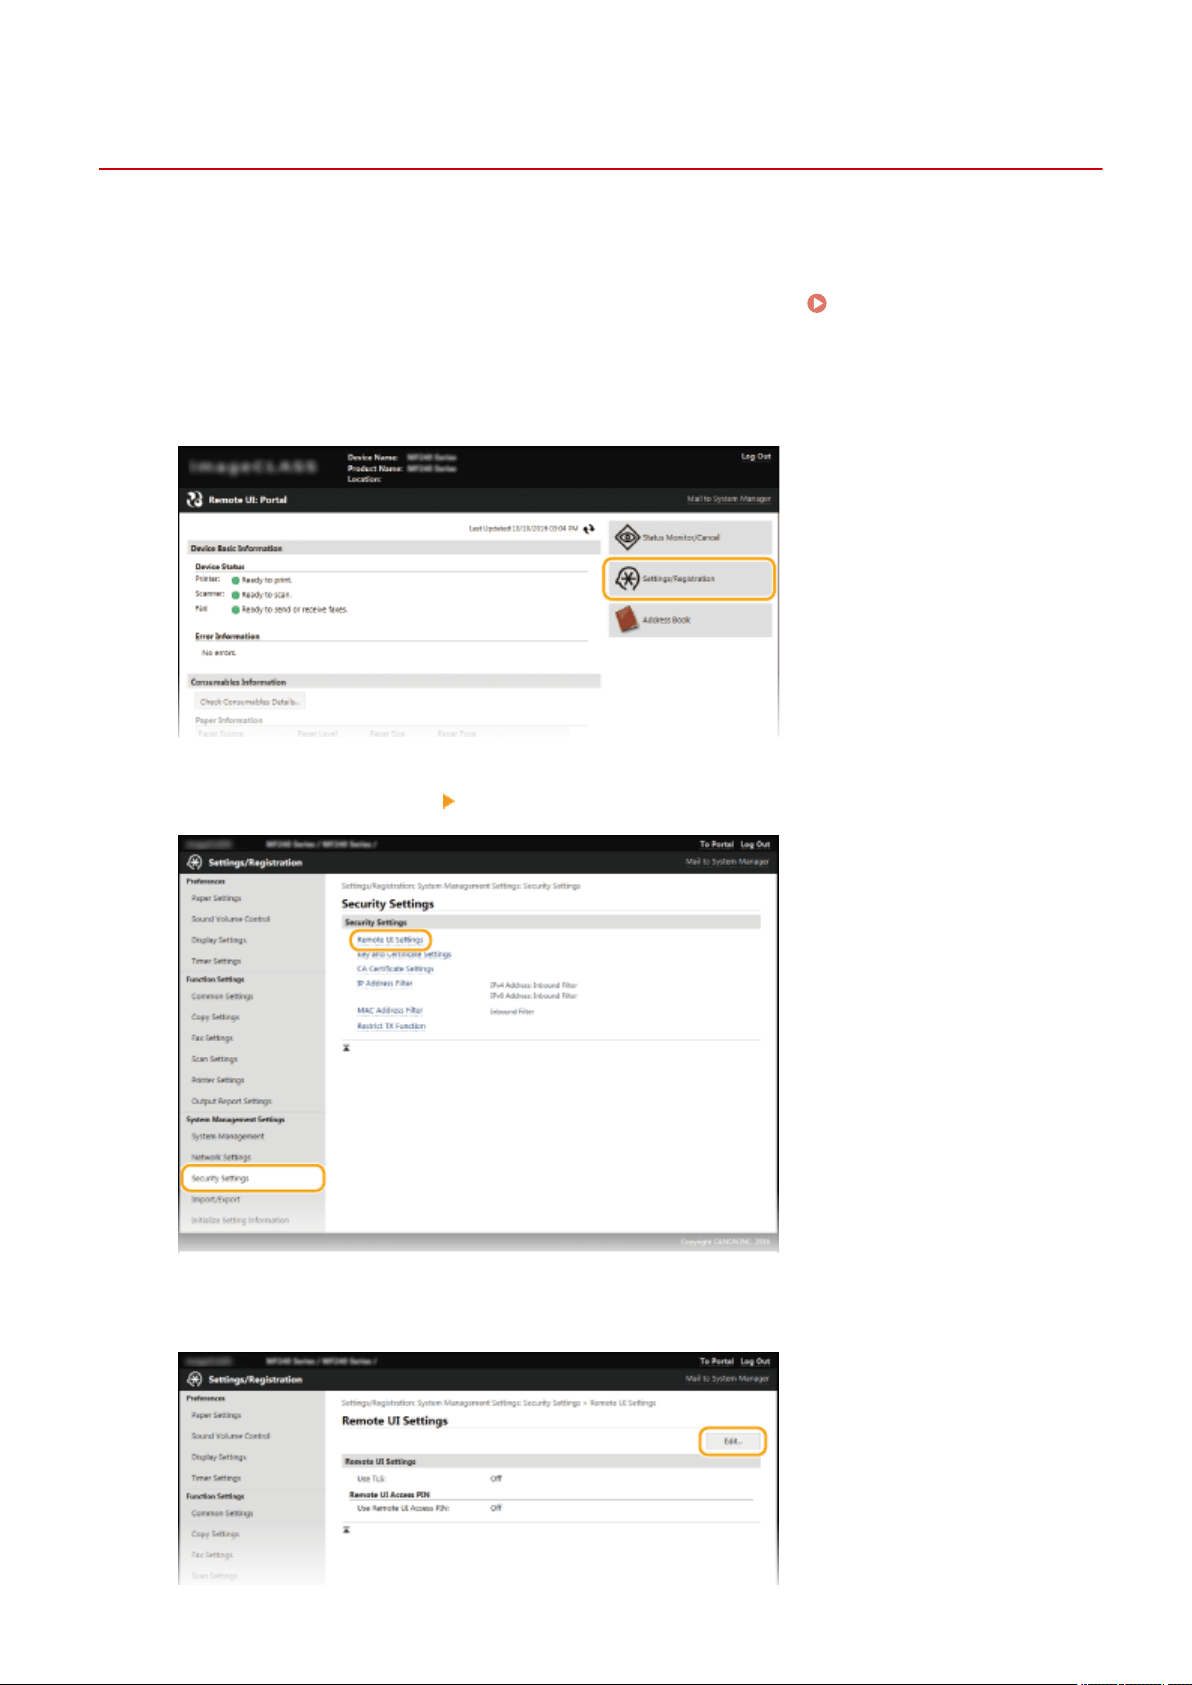Click the Check Consumables Details button

tap(249, 702)
